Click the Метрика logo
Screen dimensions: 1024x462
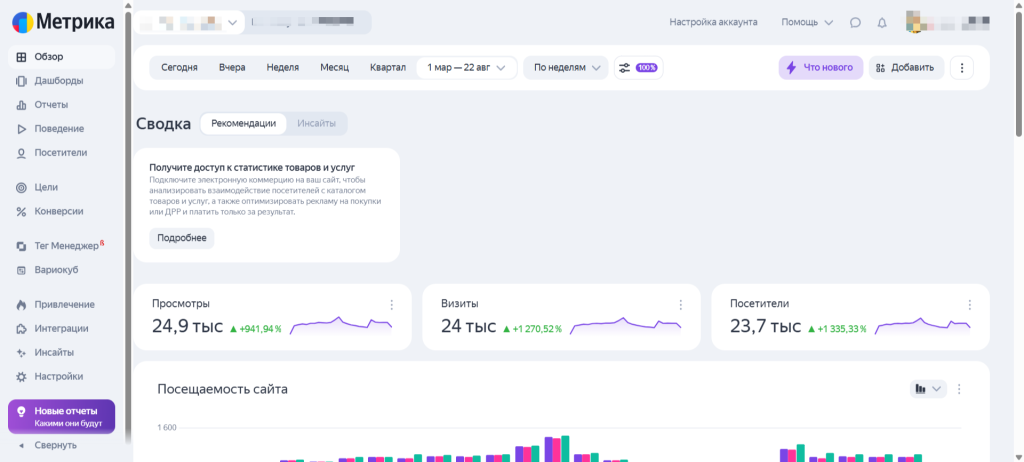(x=62, y=22)
